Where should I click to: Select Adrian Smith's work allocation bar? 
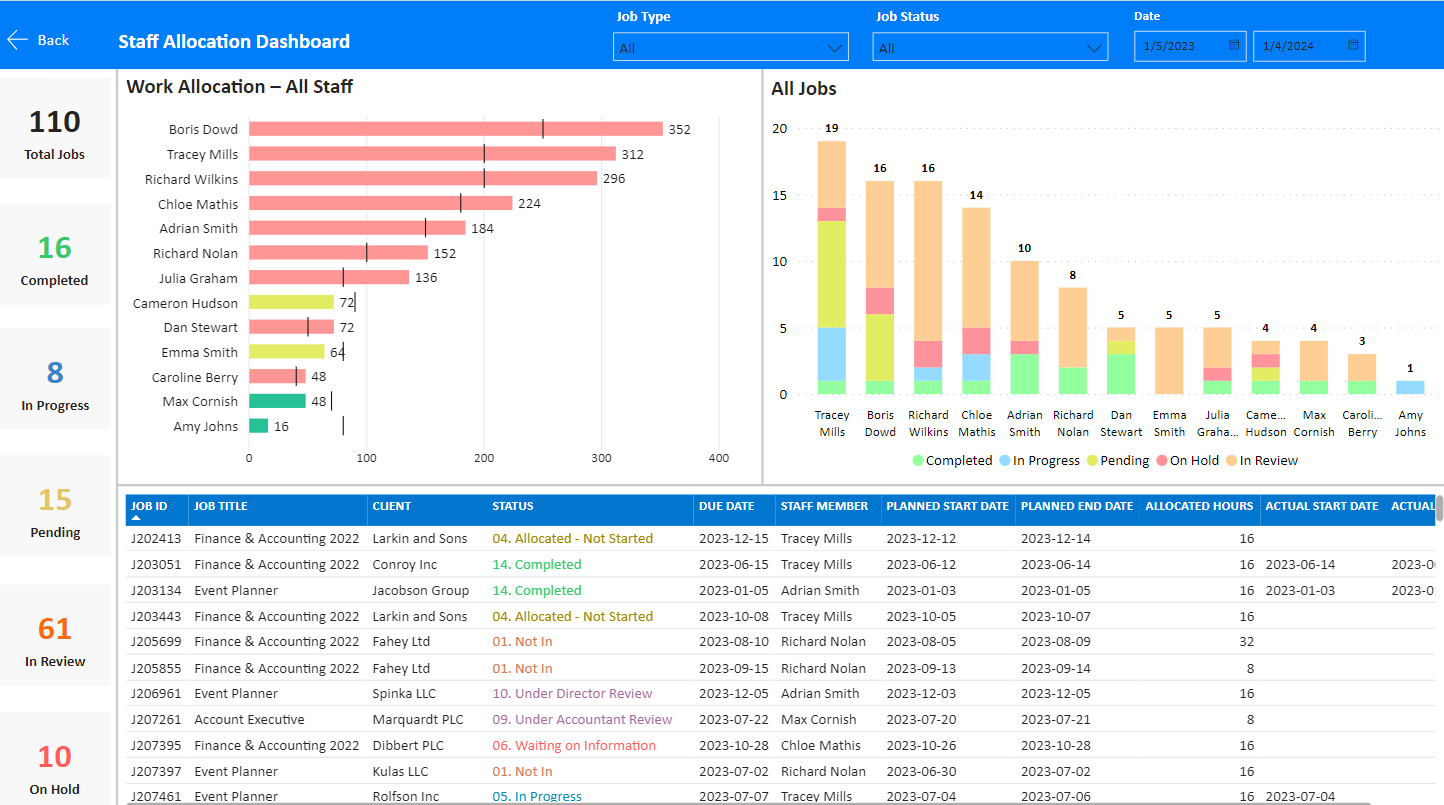point(357,228)
